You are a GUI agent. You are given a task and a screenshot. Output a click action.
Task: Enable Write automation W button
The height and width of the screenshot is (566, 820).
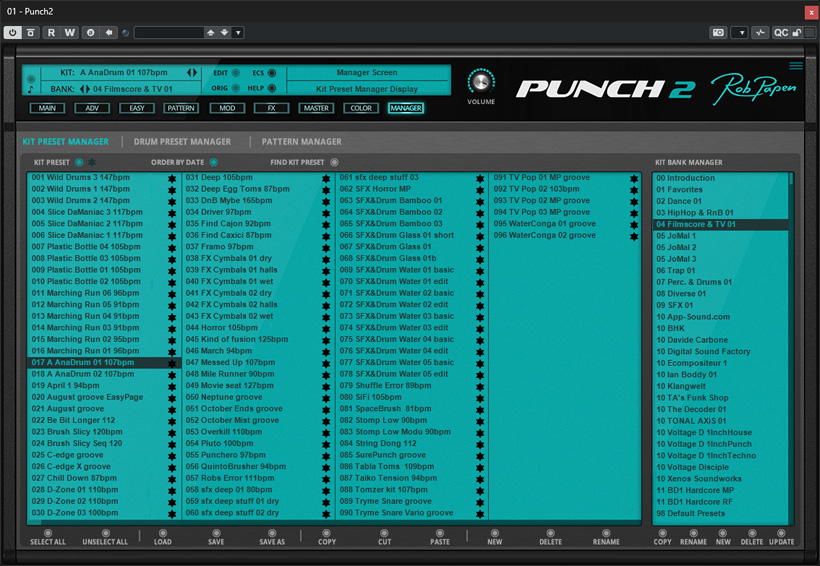(69, 32)
